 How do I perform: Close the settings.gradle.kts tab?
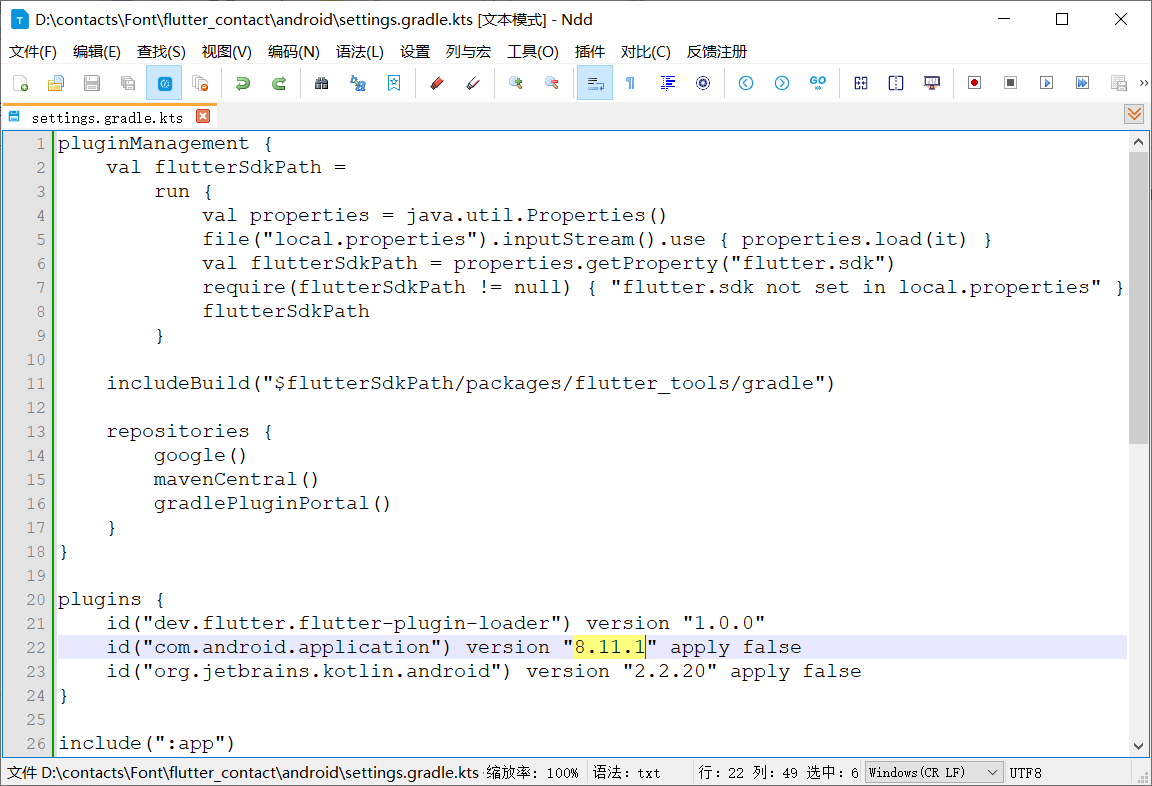203,116
